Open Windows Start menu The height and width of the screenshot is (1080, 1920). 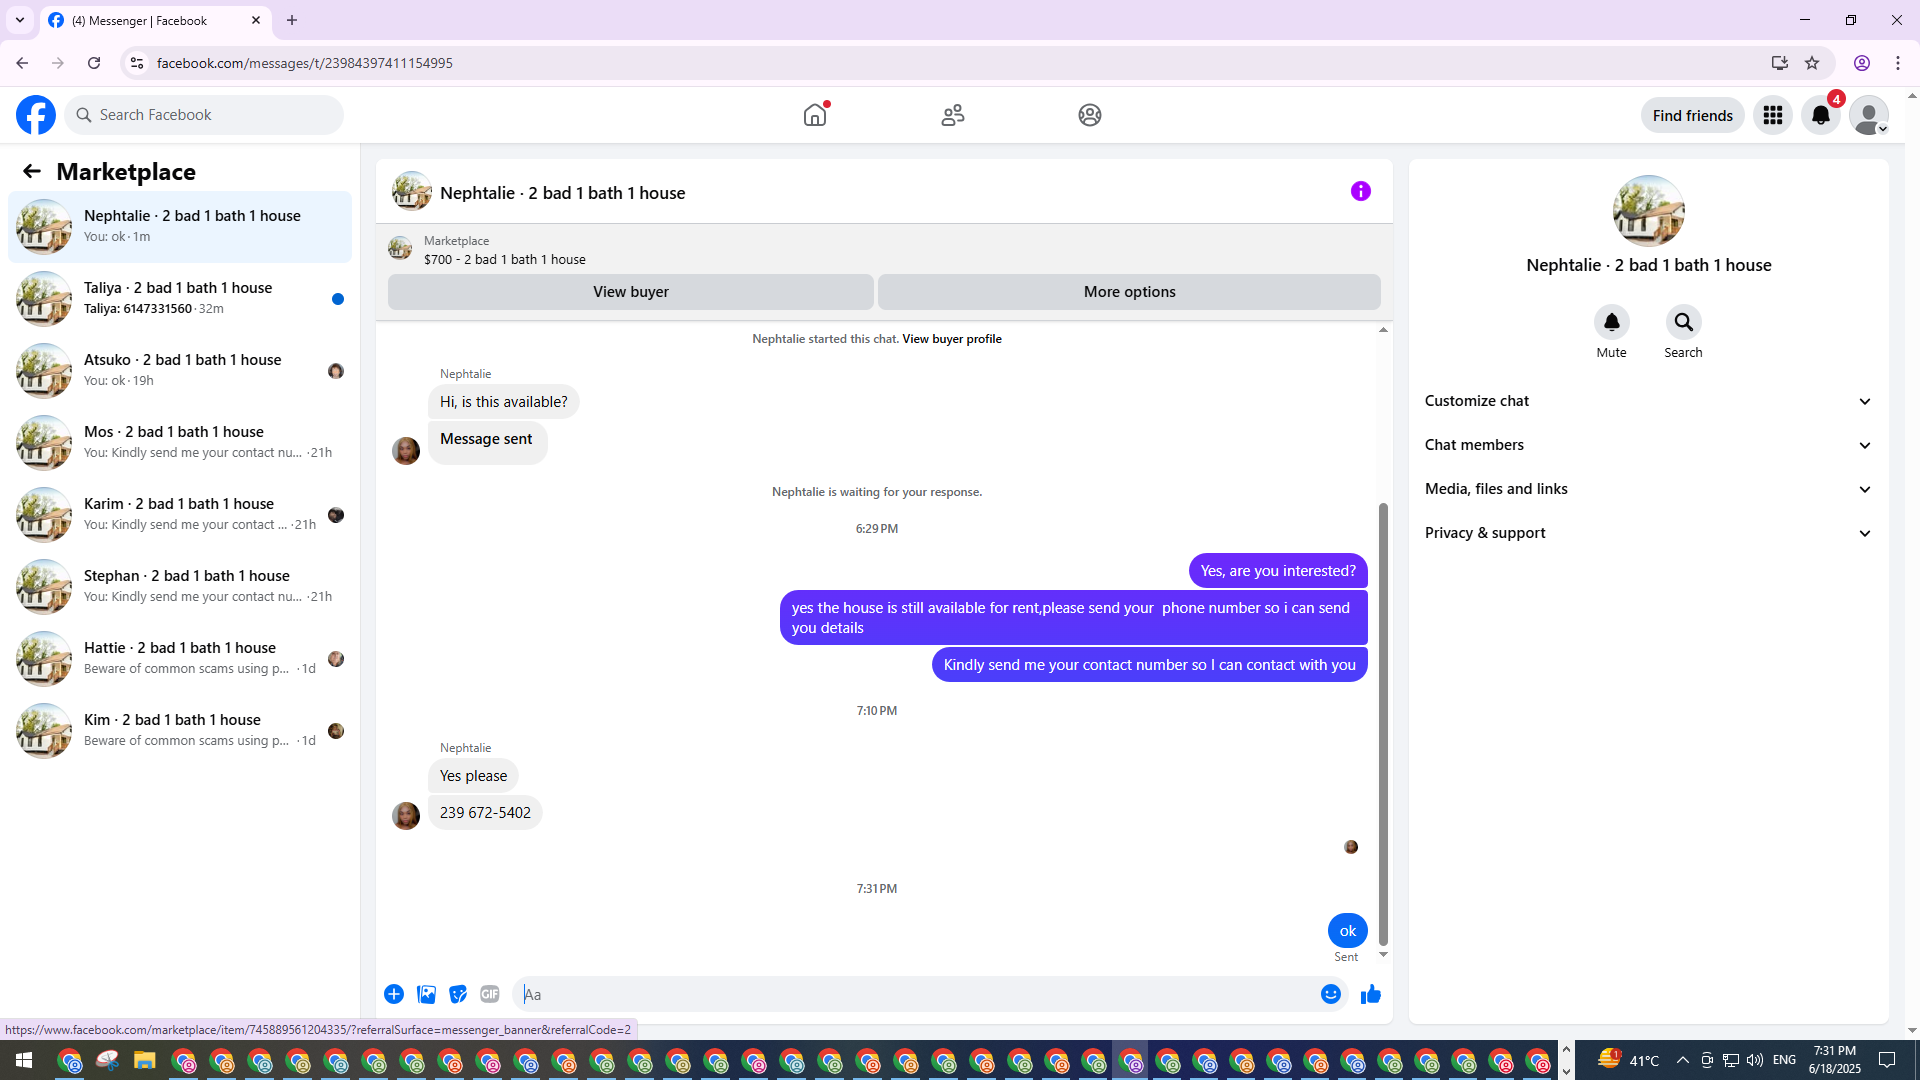tap(24, 1060)
